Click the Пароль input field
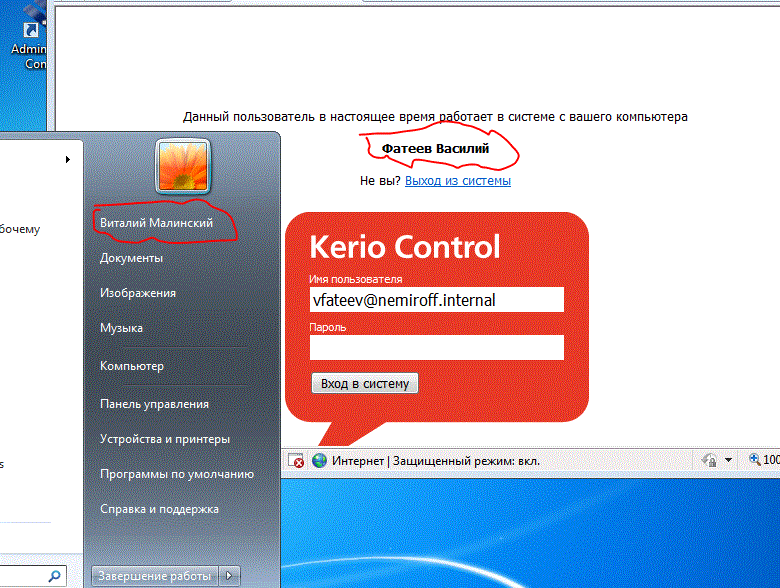780x588 pixels. tap(437, 347)
